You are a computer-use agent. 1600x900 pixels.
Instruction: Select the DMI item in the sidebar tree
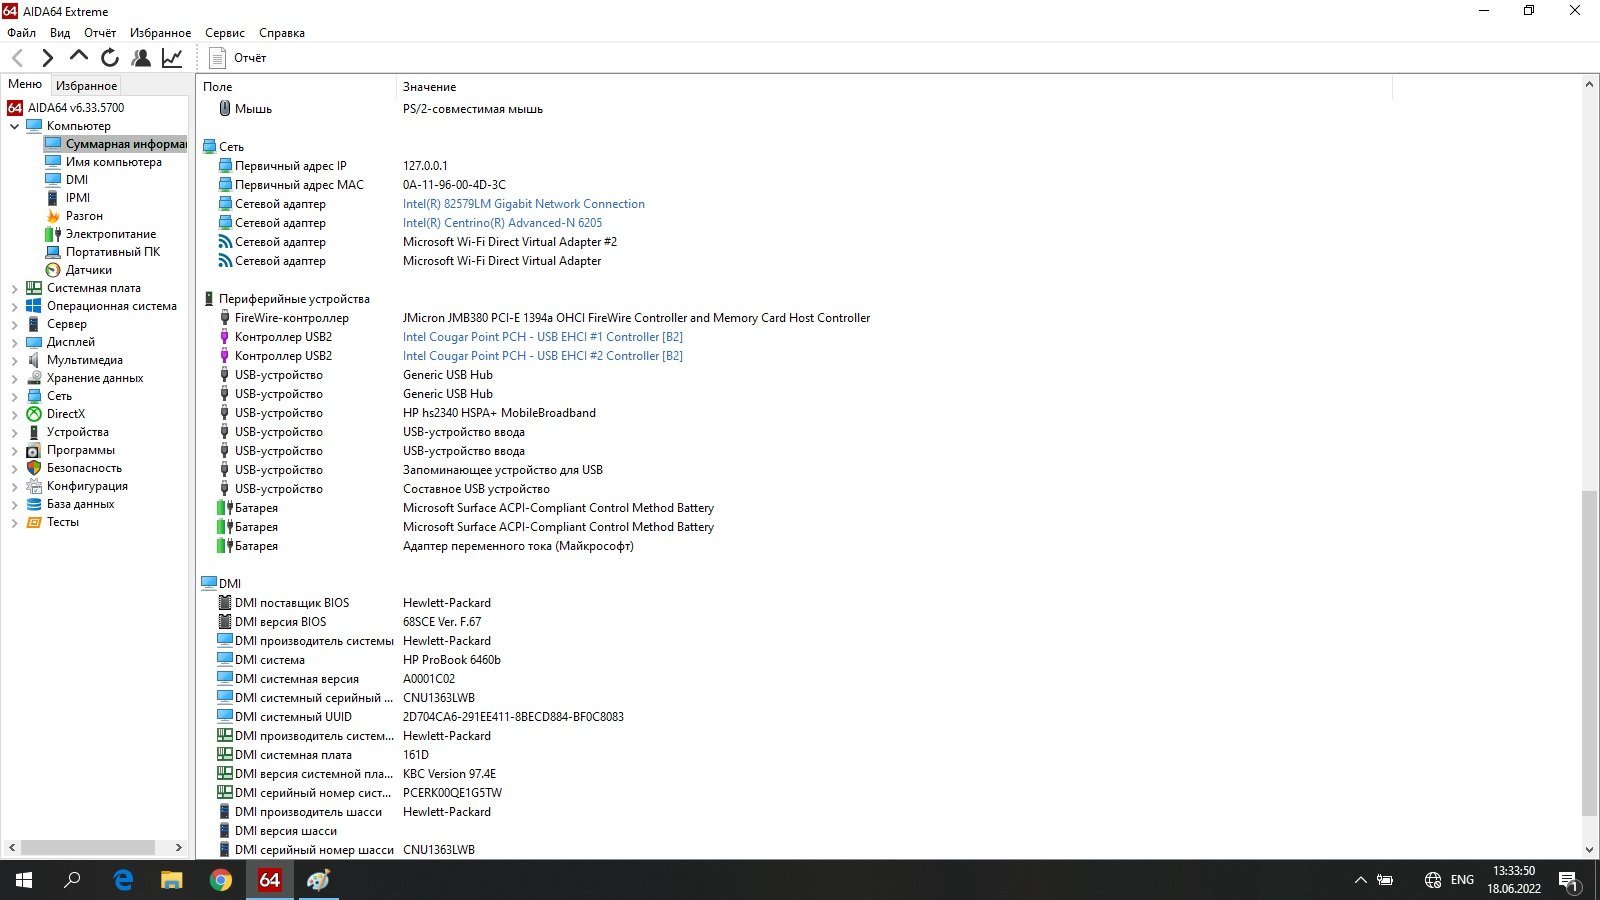coord(77,180)
